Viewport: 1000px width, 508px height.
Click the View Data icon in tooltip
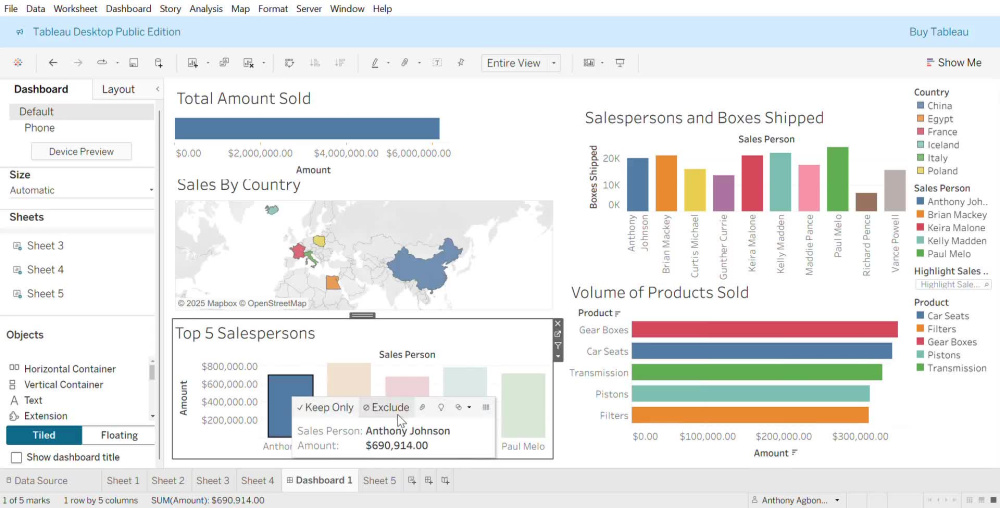(486, 407)
